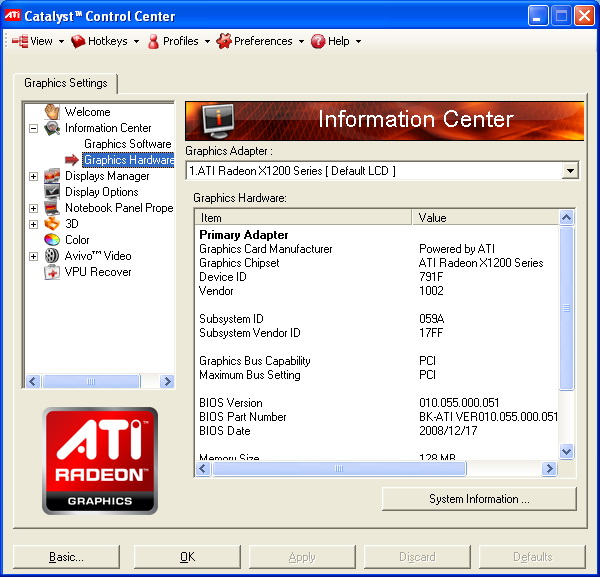Click the tree panel horizontal scrollbar thumb

pos(91,381)
